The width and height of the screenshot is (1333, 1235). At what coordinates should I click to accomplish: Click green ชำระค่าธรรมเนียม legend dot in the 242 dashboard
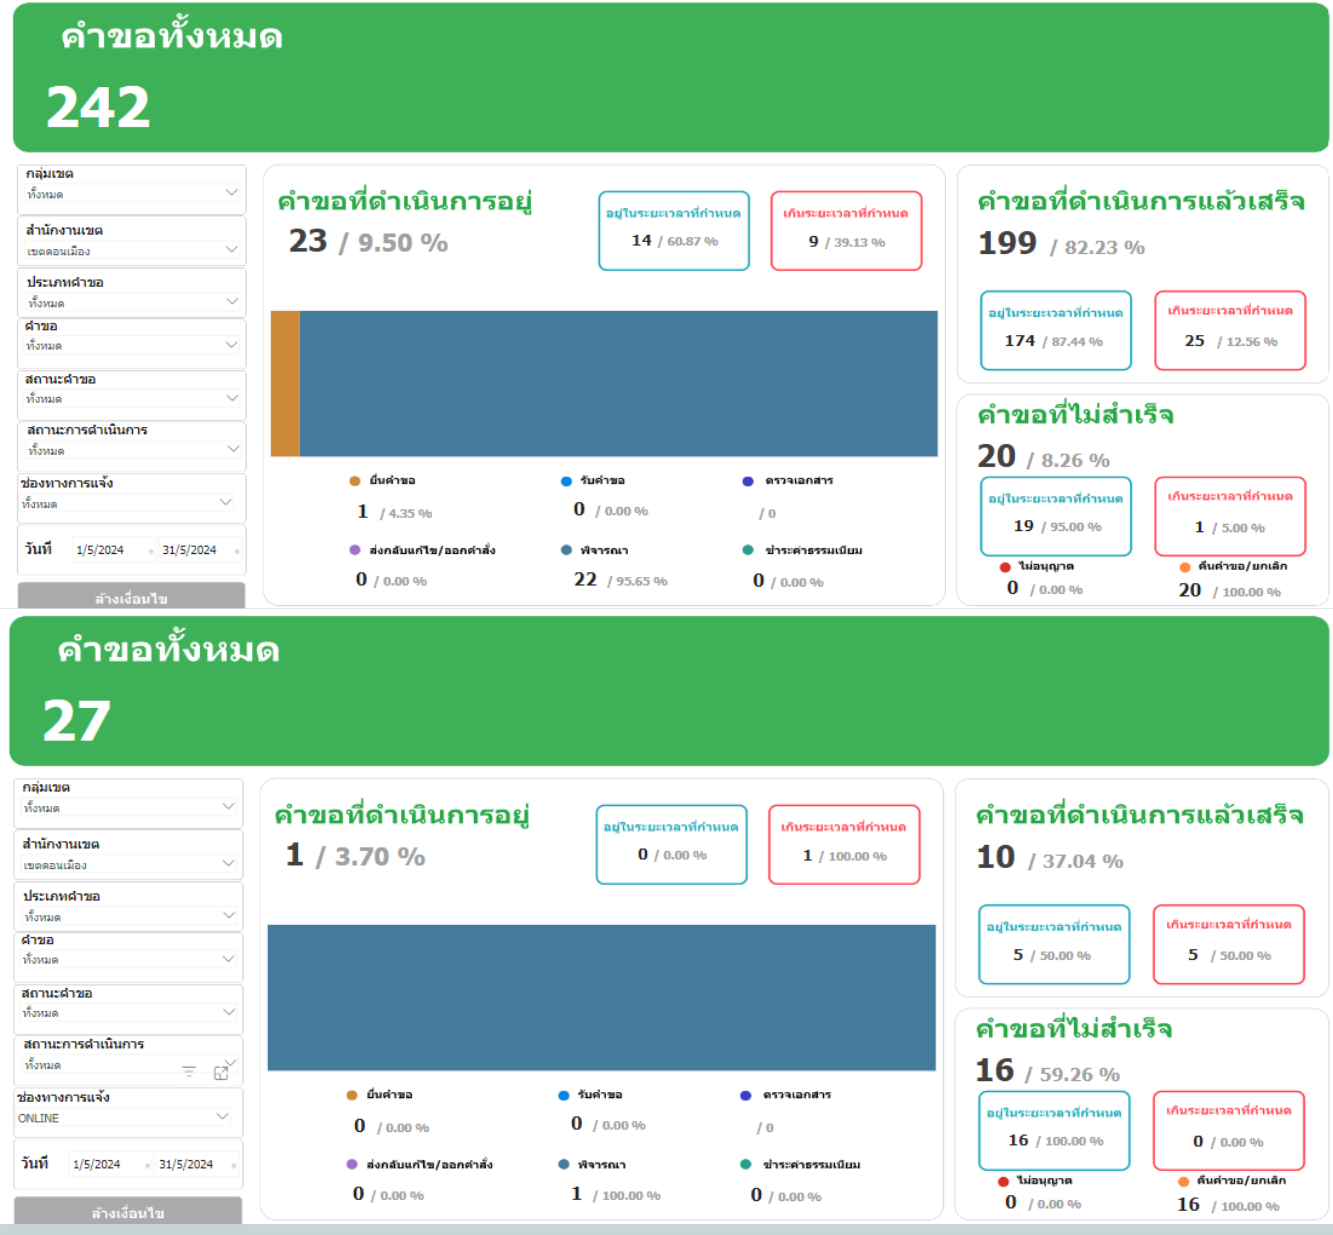[748, 550]
